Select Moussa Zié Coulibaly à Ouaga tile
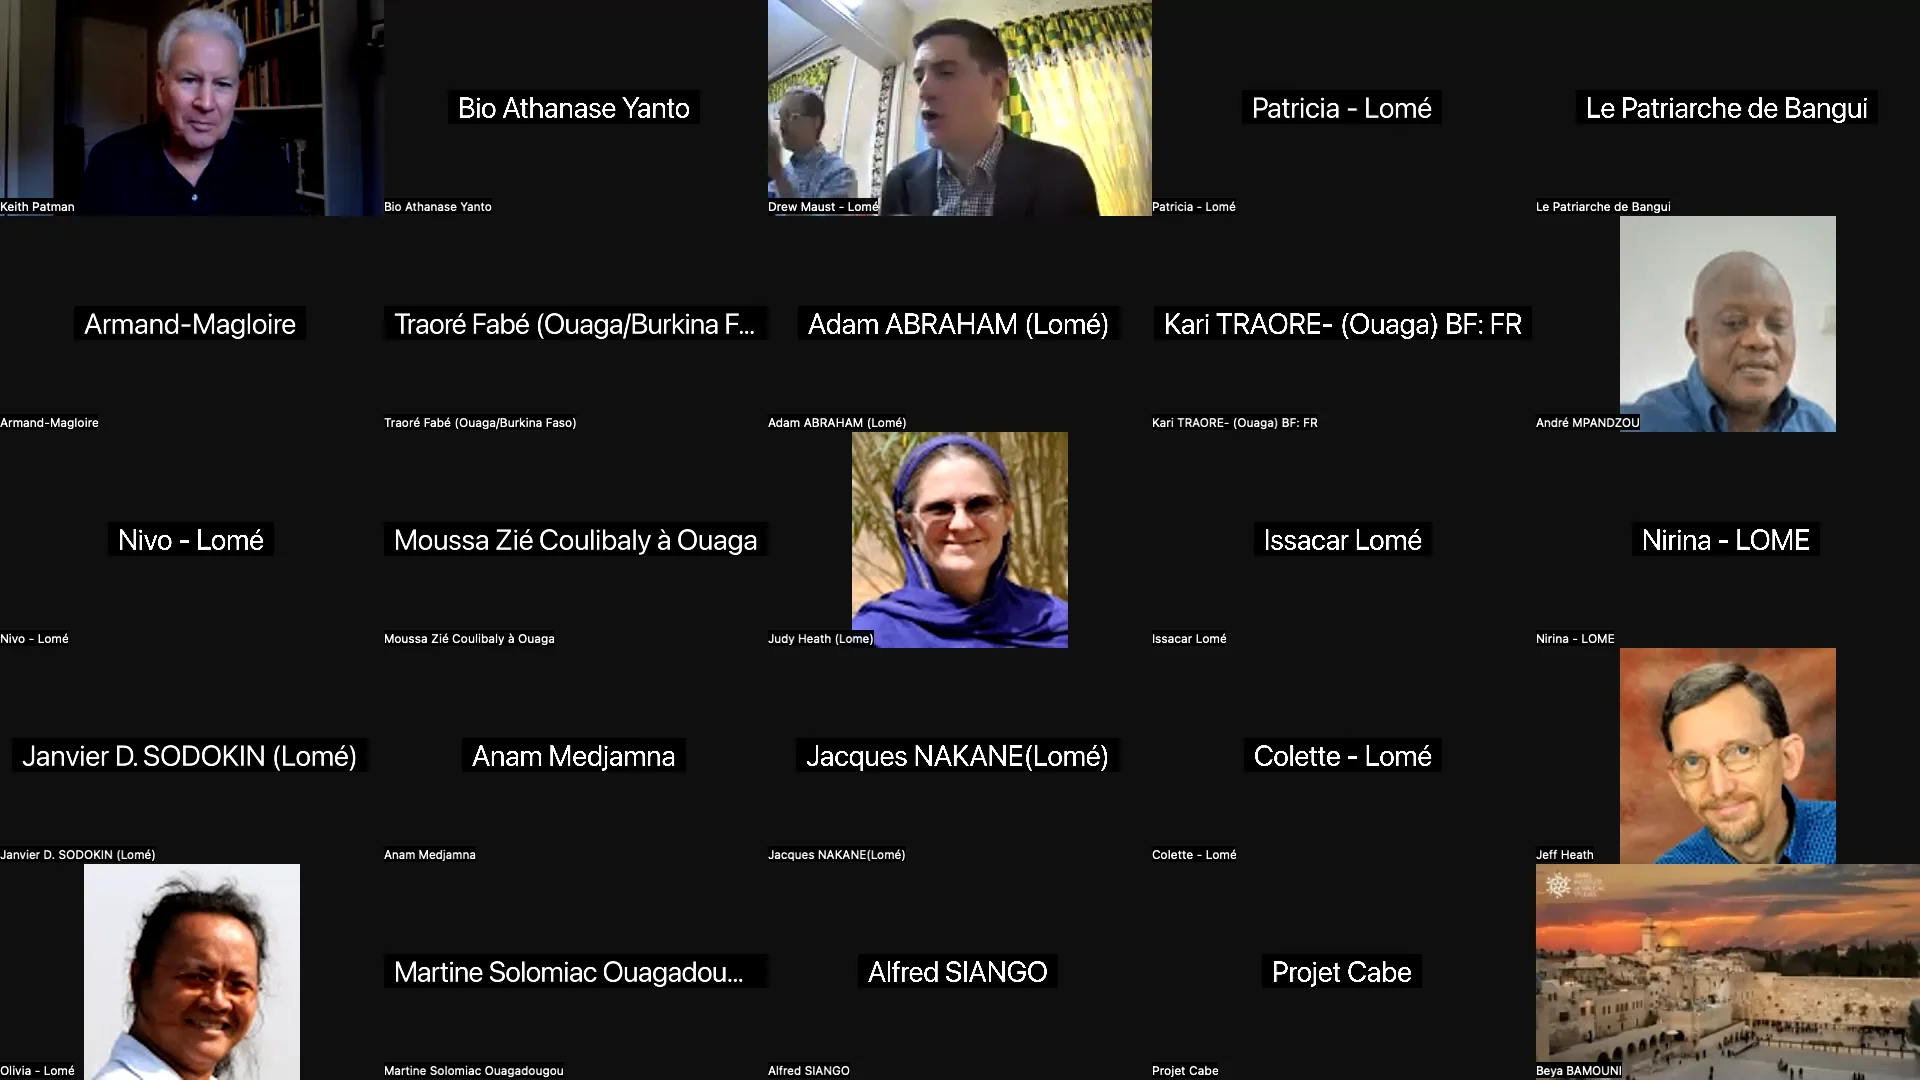 point(576,540)
